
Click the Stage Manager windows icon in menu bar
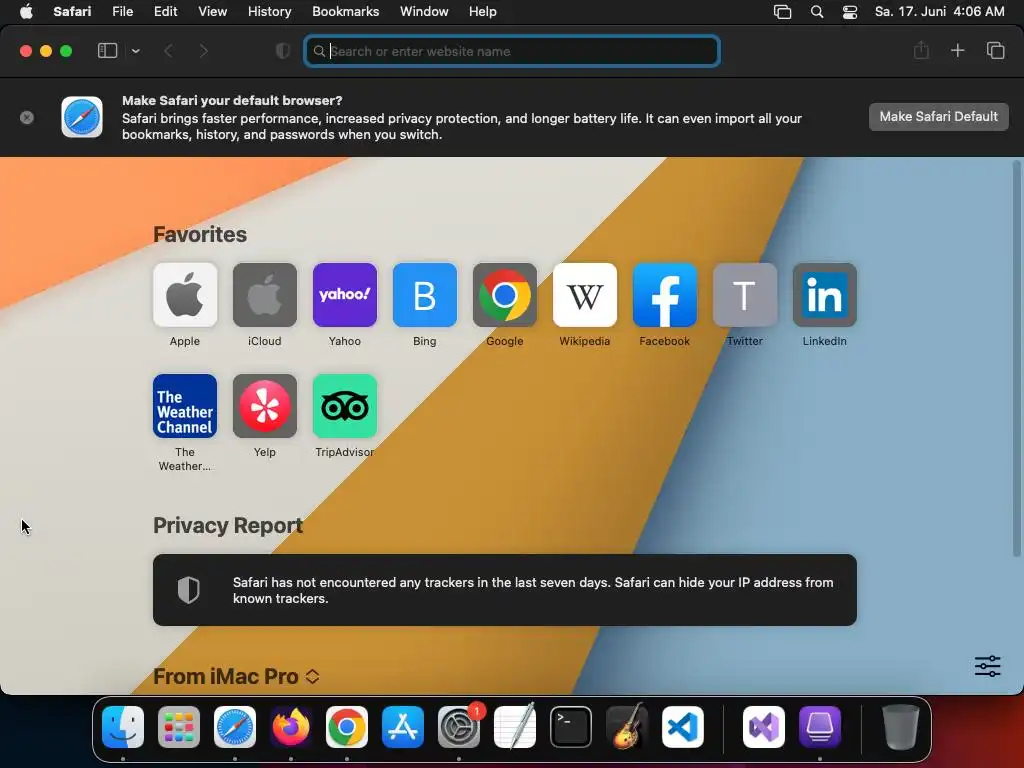(782, 12)
